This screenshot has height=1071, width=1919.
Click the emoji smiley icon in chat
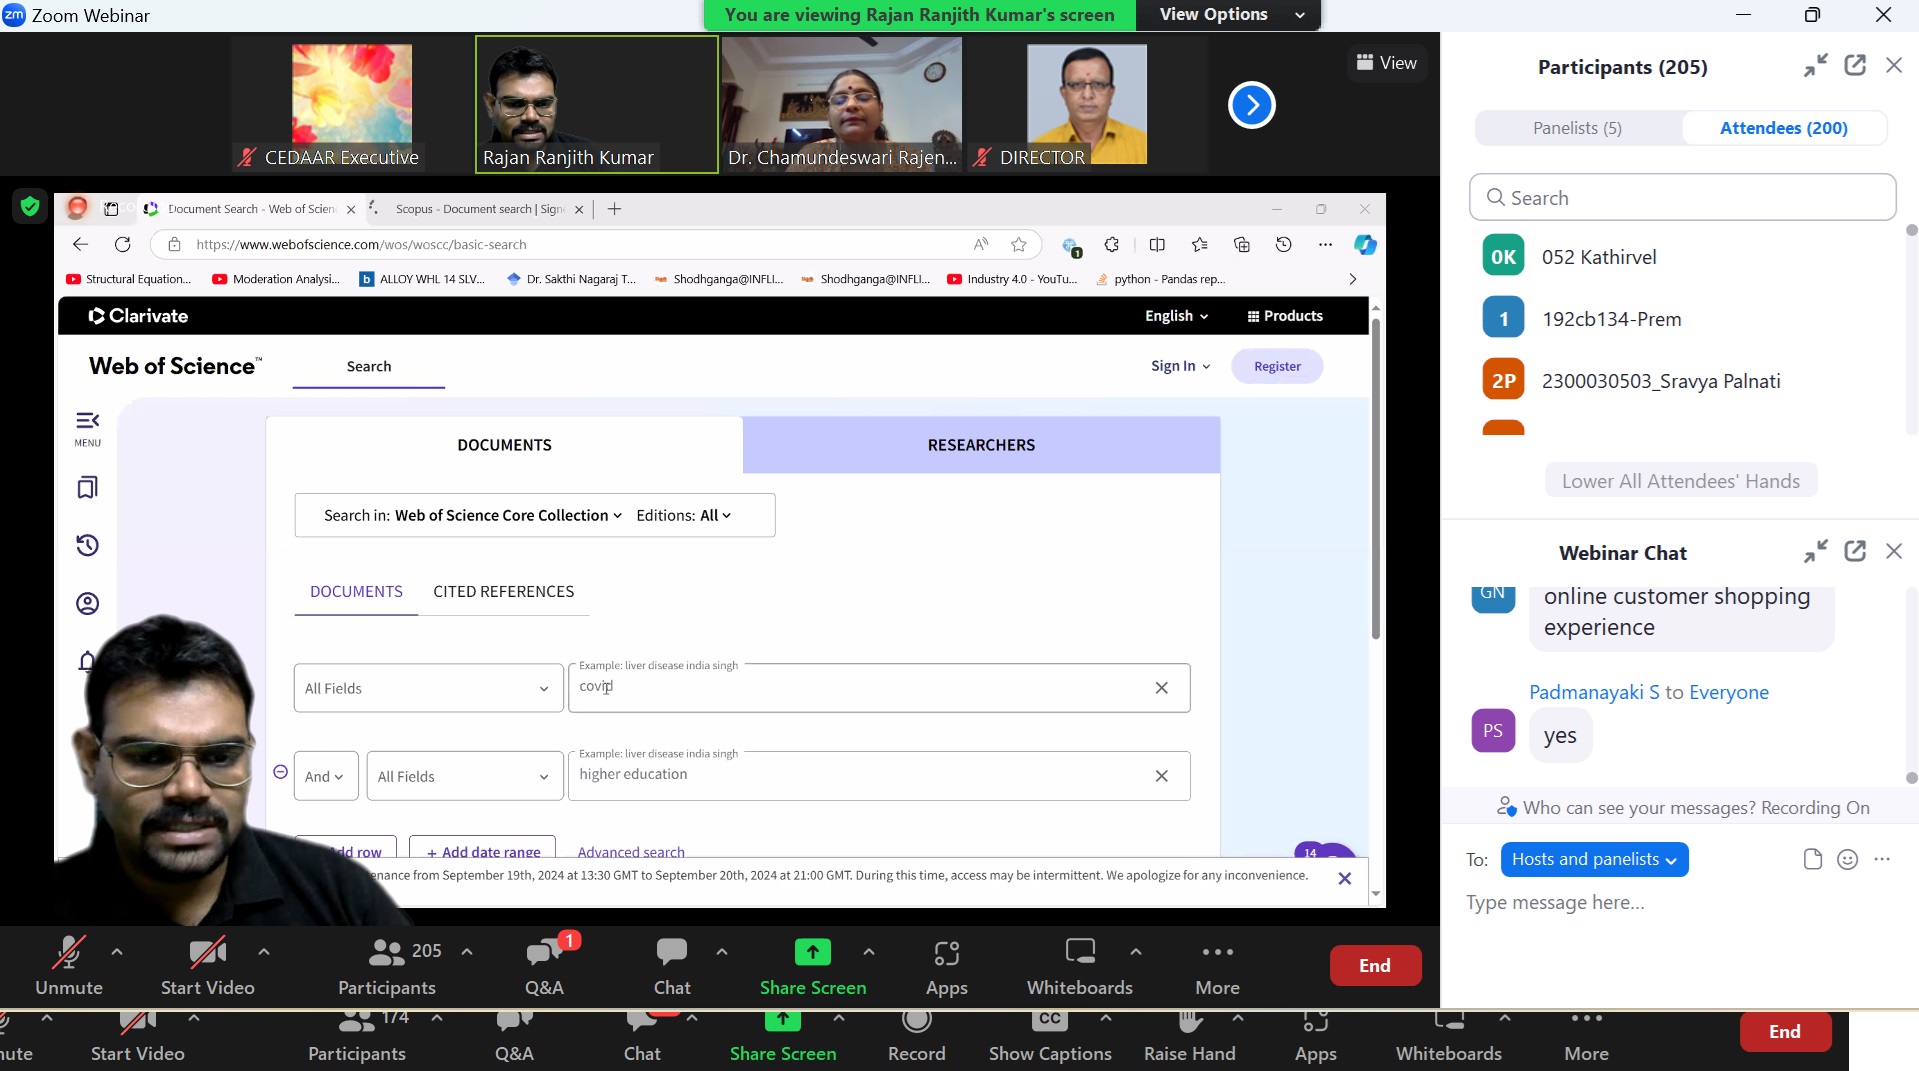point(1847,860)
